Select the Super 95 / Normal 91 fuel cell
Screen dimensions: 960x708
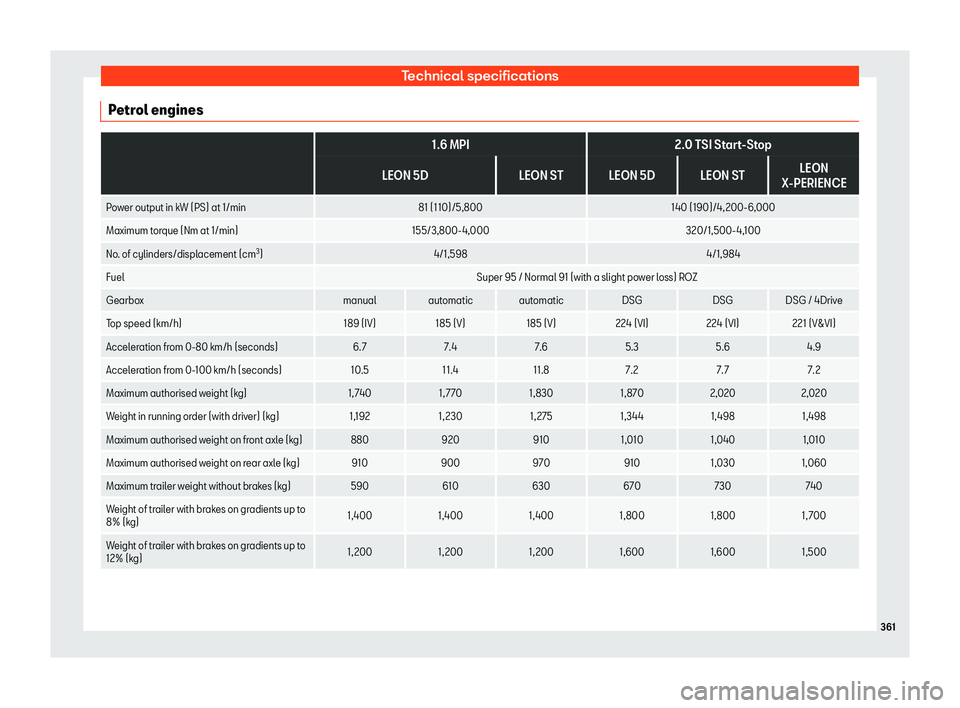tap(585, 276)
